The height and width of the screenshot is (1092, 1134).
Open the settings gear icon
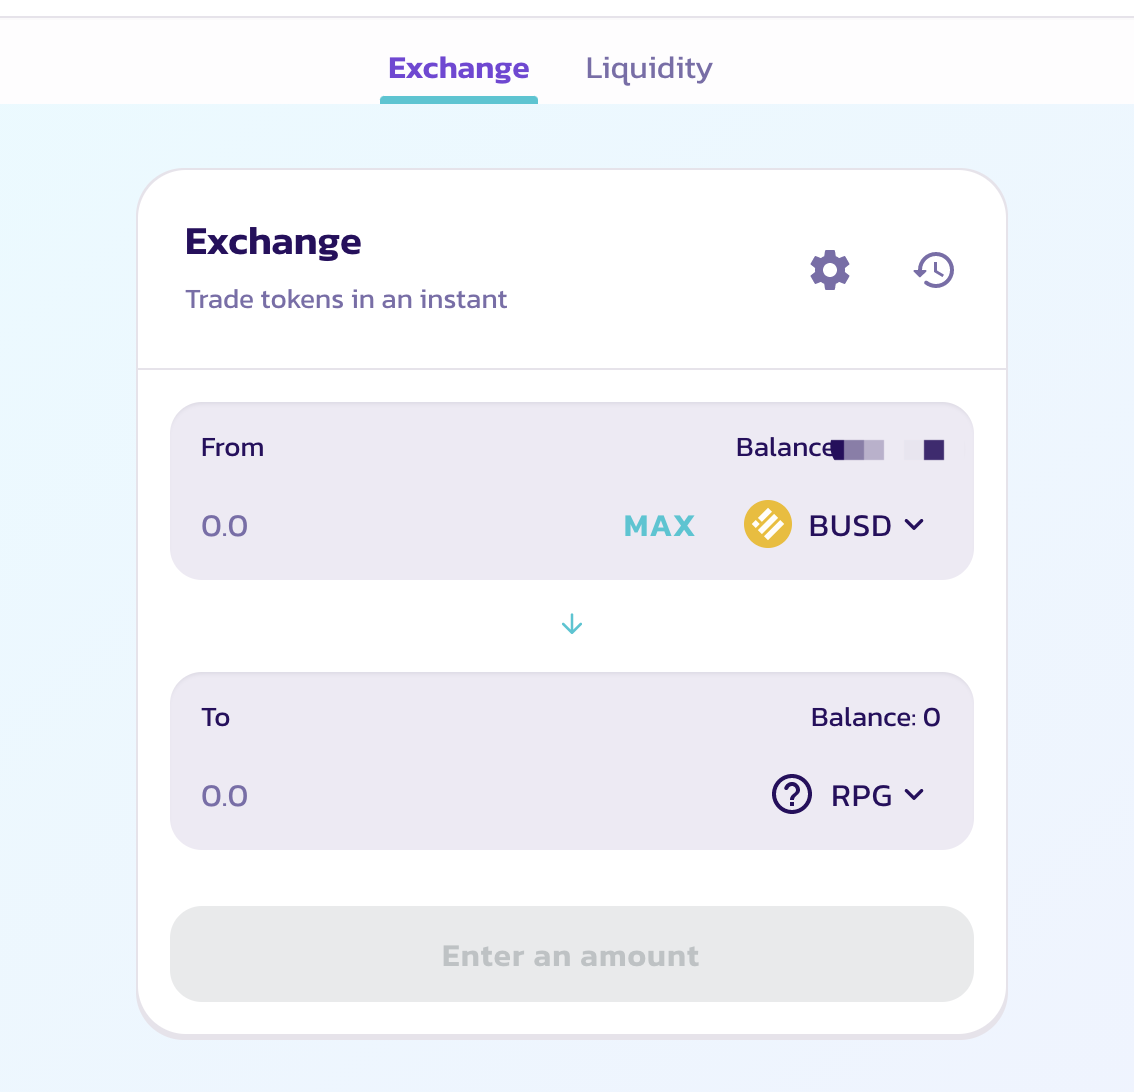(x=830, y=270)
